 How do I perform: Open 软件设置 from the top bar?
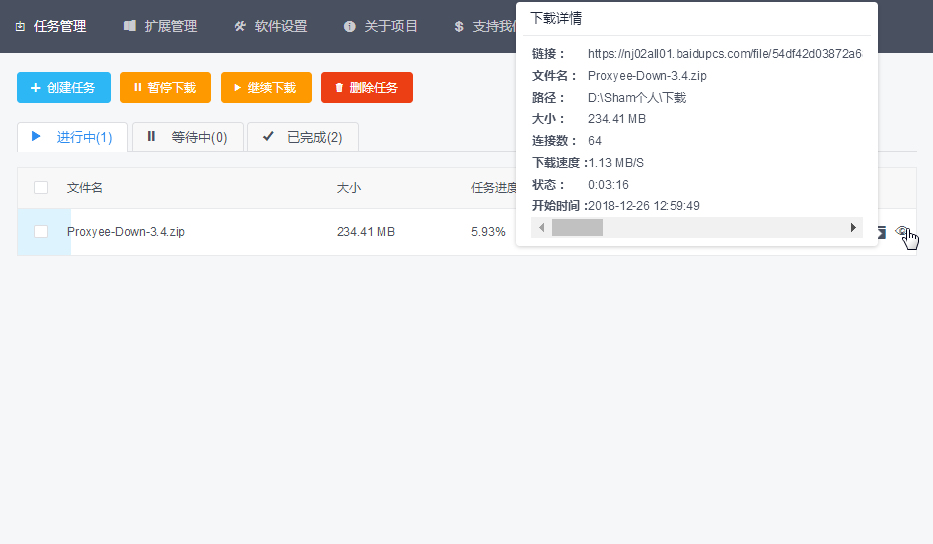click(x=271, y=26)
